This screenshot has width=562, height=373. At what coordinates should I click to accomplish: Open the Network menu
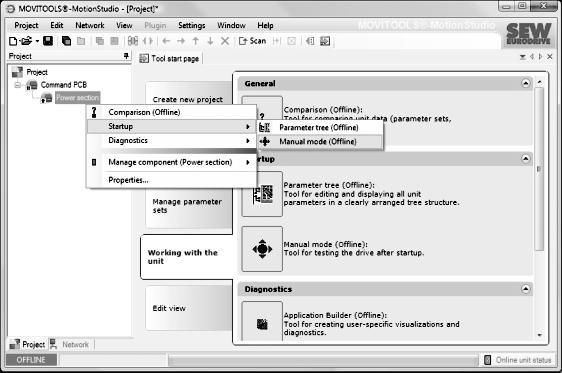pyautogui.click(x=90, y=25)
